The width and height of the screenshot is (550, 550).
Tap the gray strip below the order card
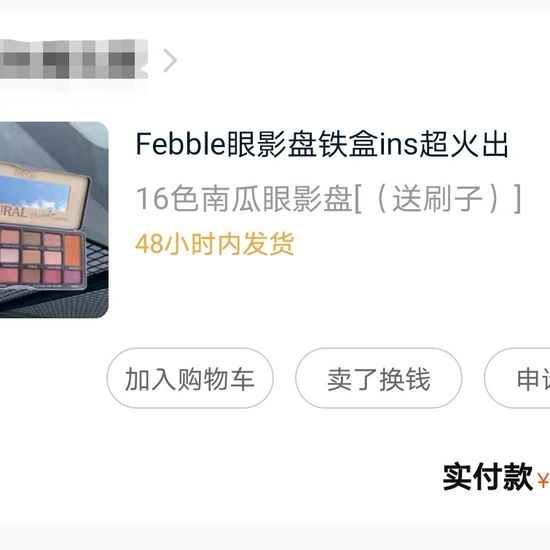[275, 537]
